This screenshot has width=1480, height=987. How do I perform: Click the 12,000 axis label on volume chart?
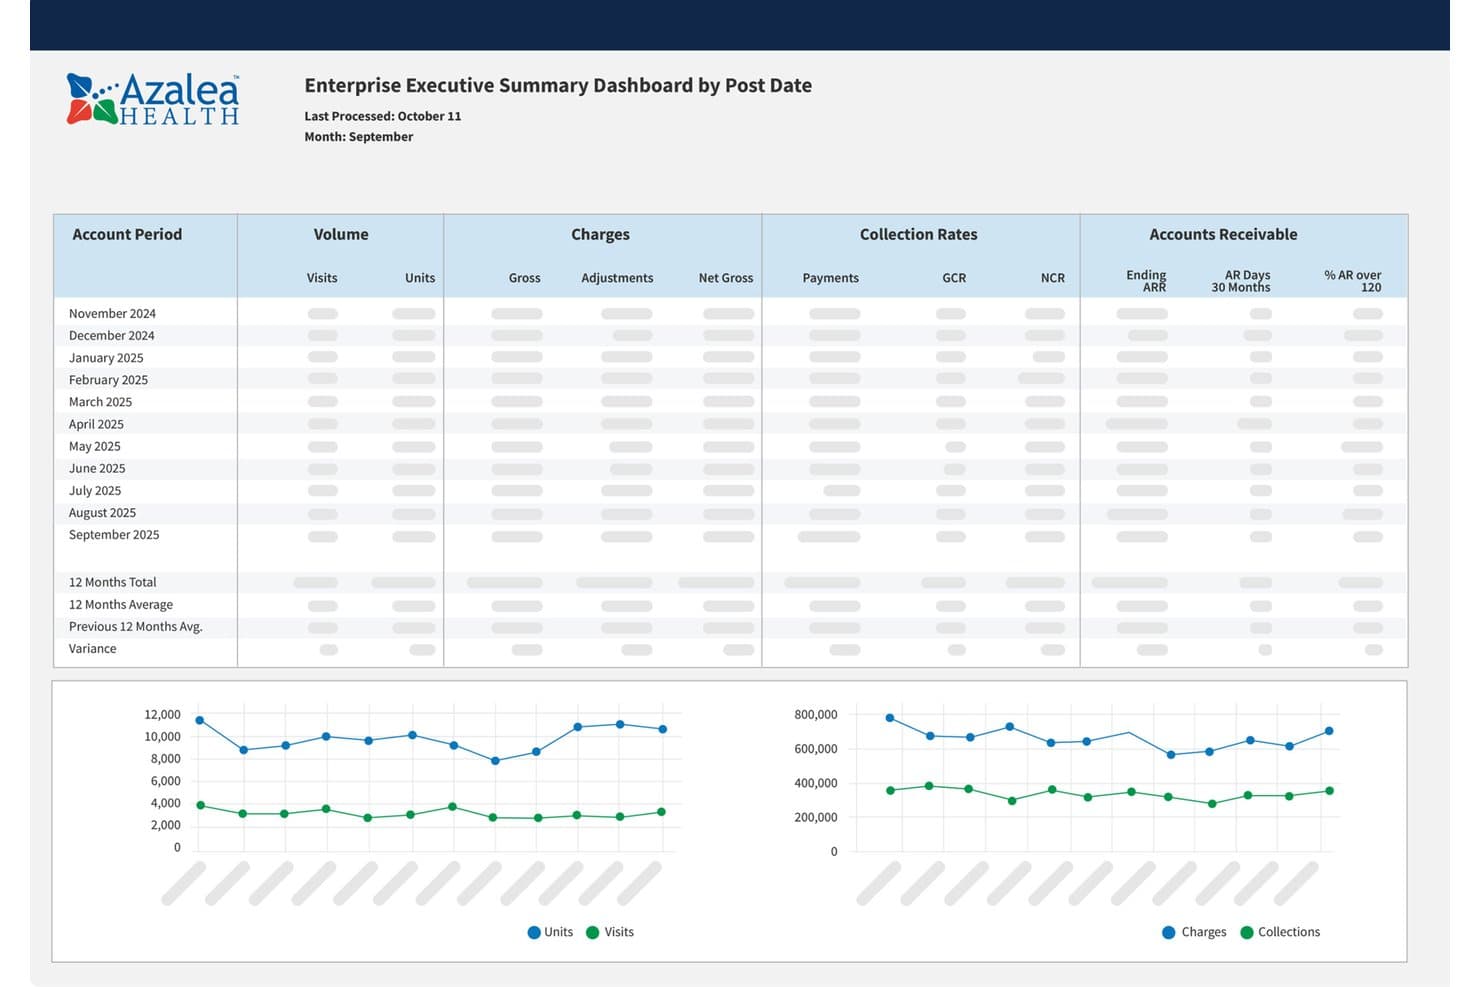coord(163,714)
